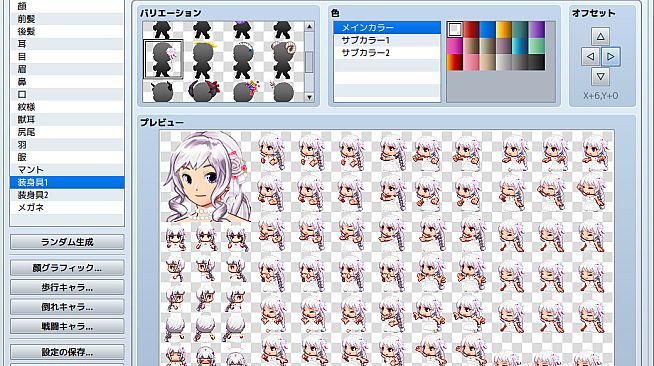Pick the white color swatch
Image resolution: width=654 pixels, height=366 pixels.
[455, 30]
